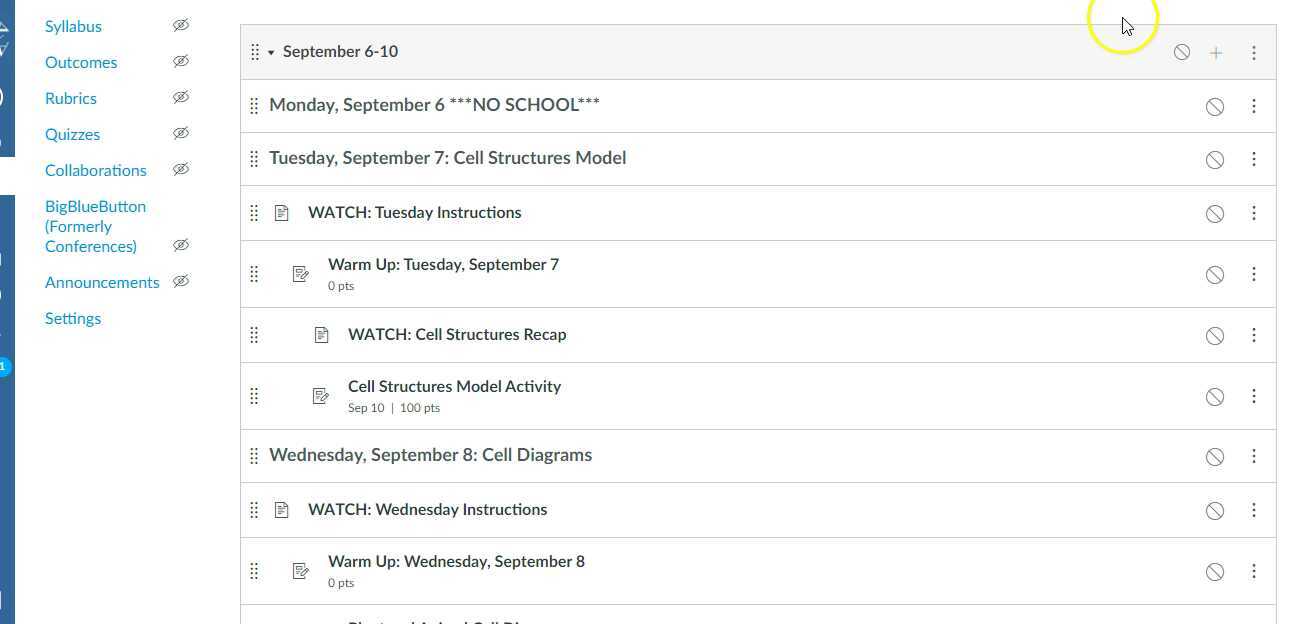Screen dimensions: 1310x624
Task: Open the Syllabus navigation link
Action: click(73, 26)
